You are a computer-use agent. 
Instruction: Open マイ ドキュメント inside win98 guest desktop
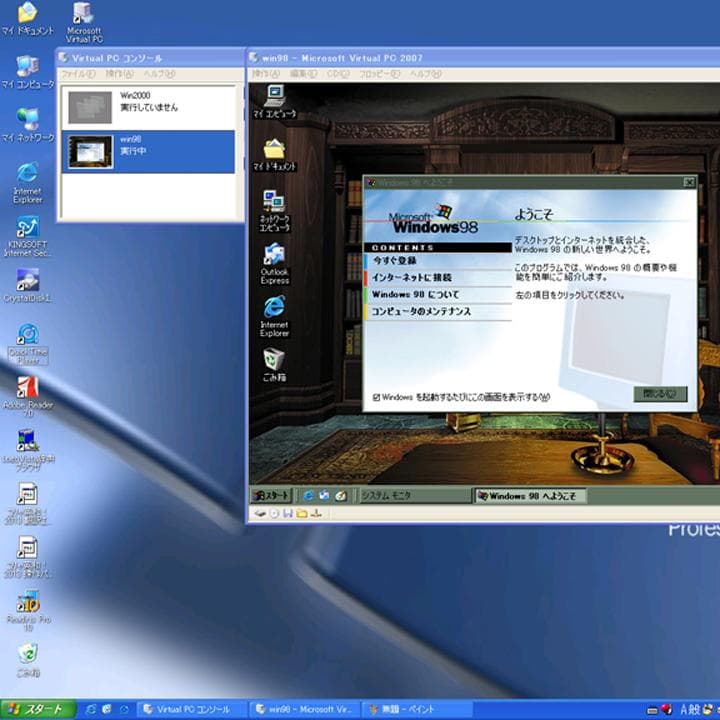[x=275, y=155]
